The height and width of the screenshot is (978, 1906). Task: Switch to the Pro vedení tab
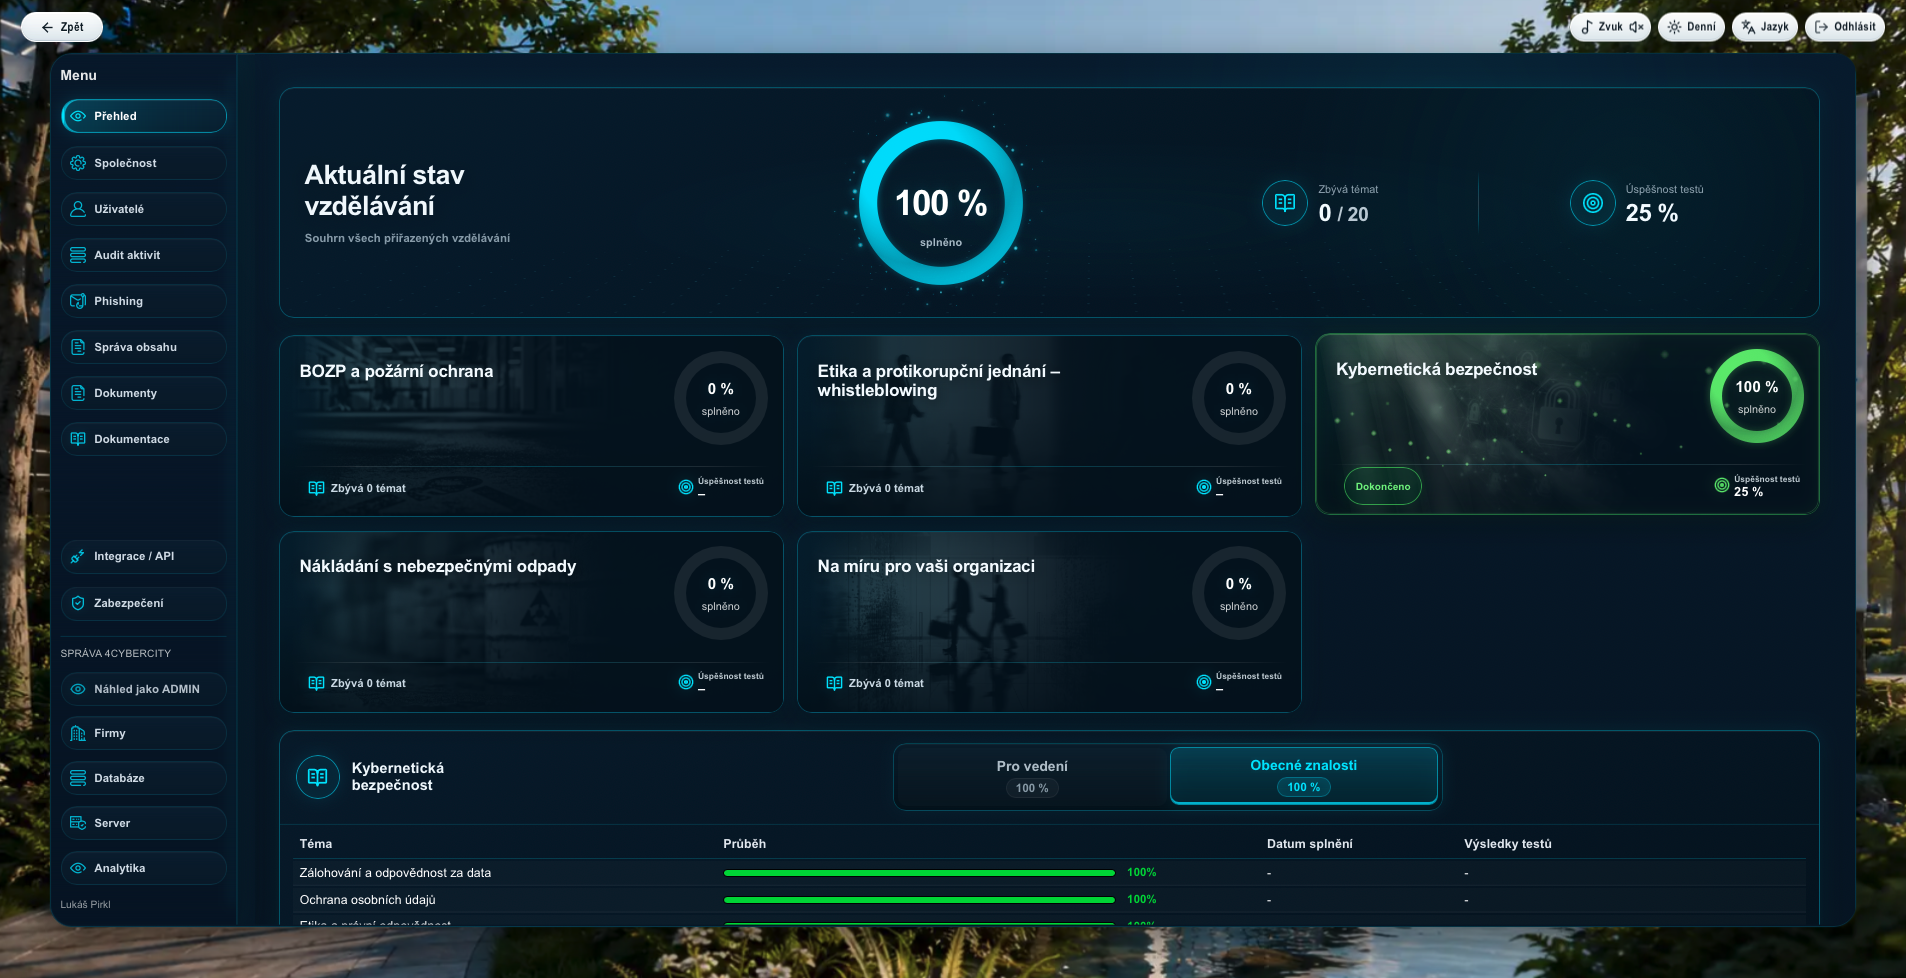pos(1032,776)
